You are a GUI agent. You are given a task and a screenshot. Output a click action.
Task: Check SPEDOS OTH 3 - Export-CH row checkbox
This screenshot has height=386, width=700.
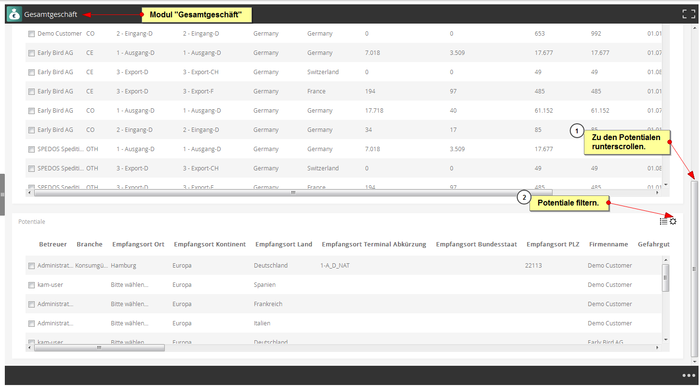point(31,169)
